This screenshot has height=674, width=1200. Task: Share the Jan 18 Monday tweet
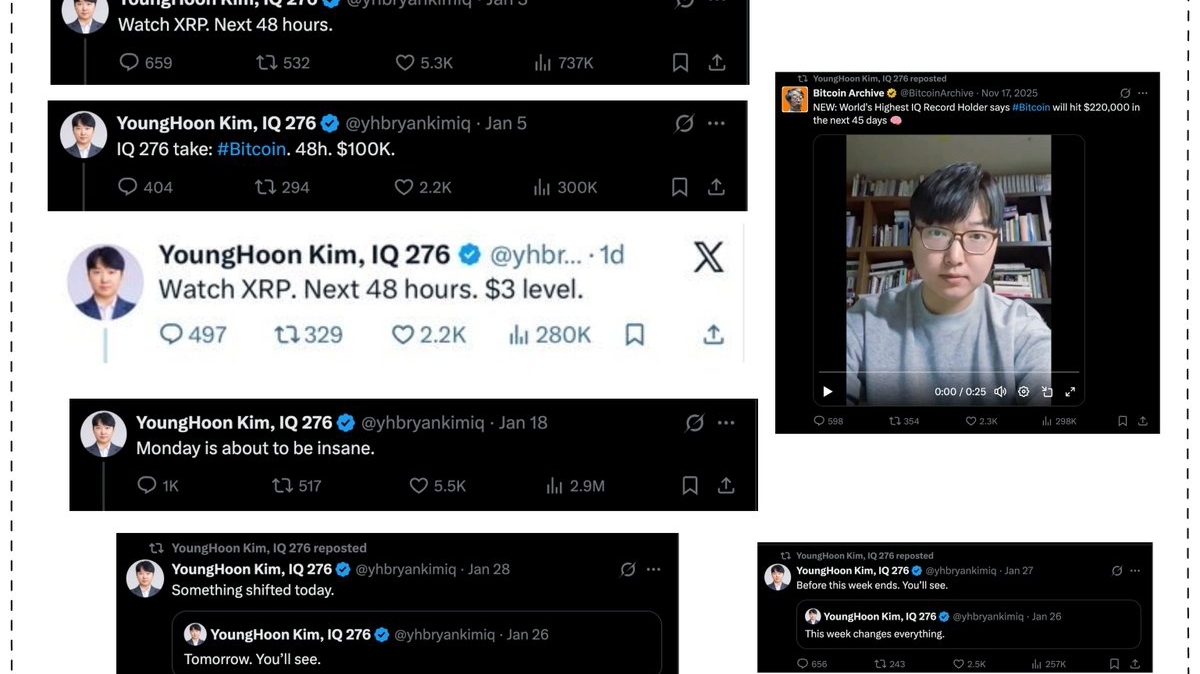pos(726,486)
